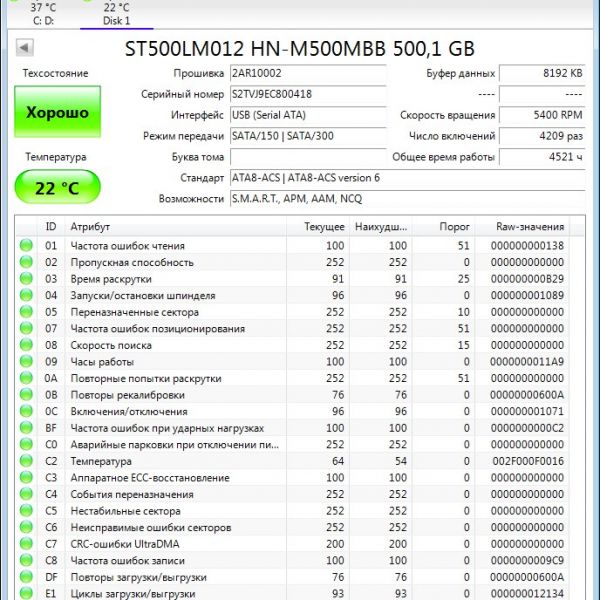
Task: Click status circle for Нестабильные сектора
Action: (x=26, y=510)
